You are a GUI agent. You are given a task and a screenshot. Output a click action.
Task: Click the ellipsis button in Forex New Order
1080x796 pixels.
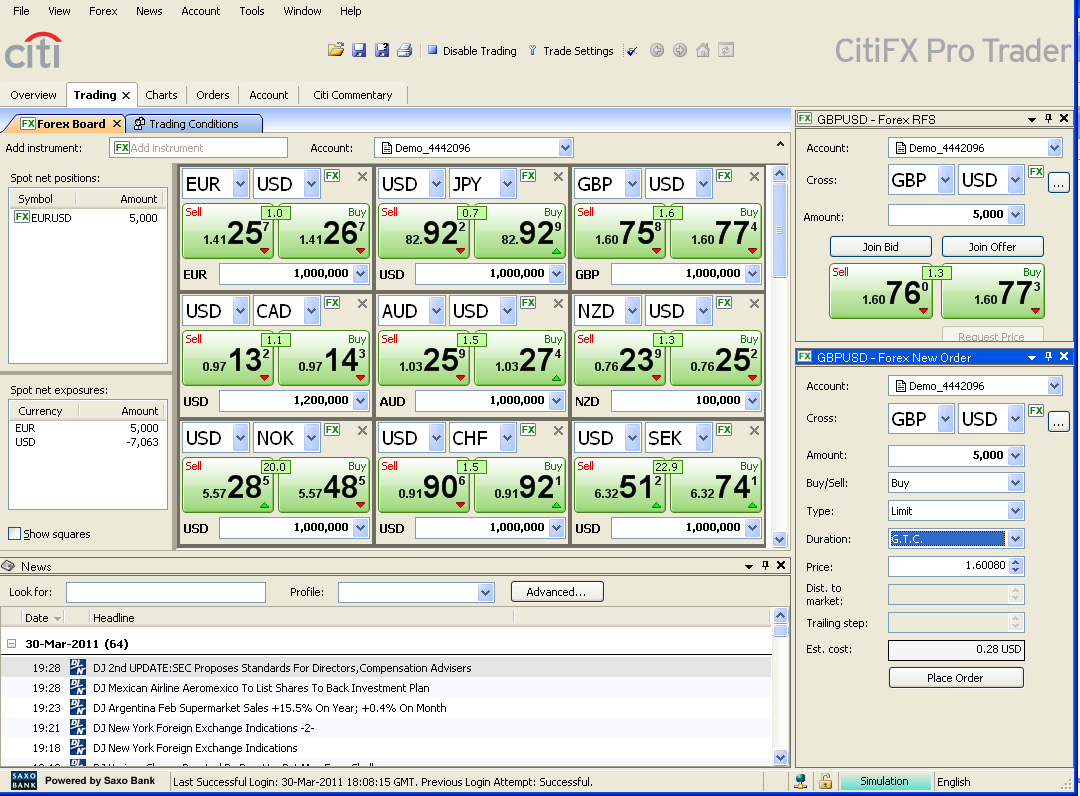pos(1059,421)
